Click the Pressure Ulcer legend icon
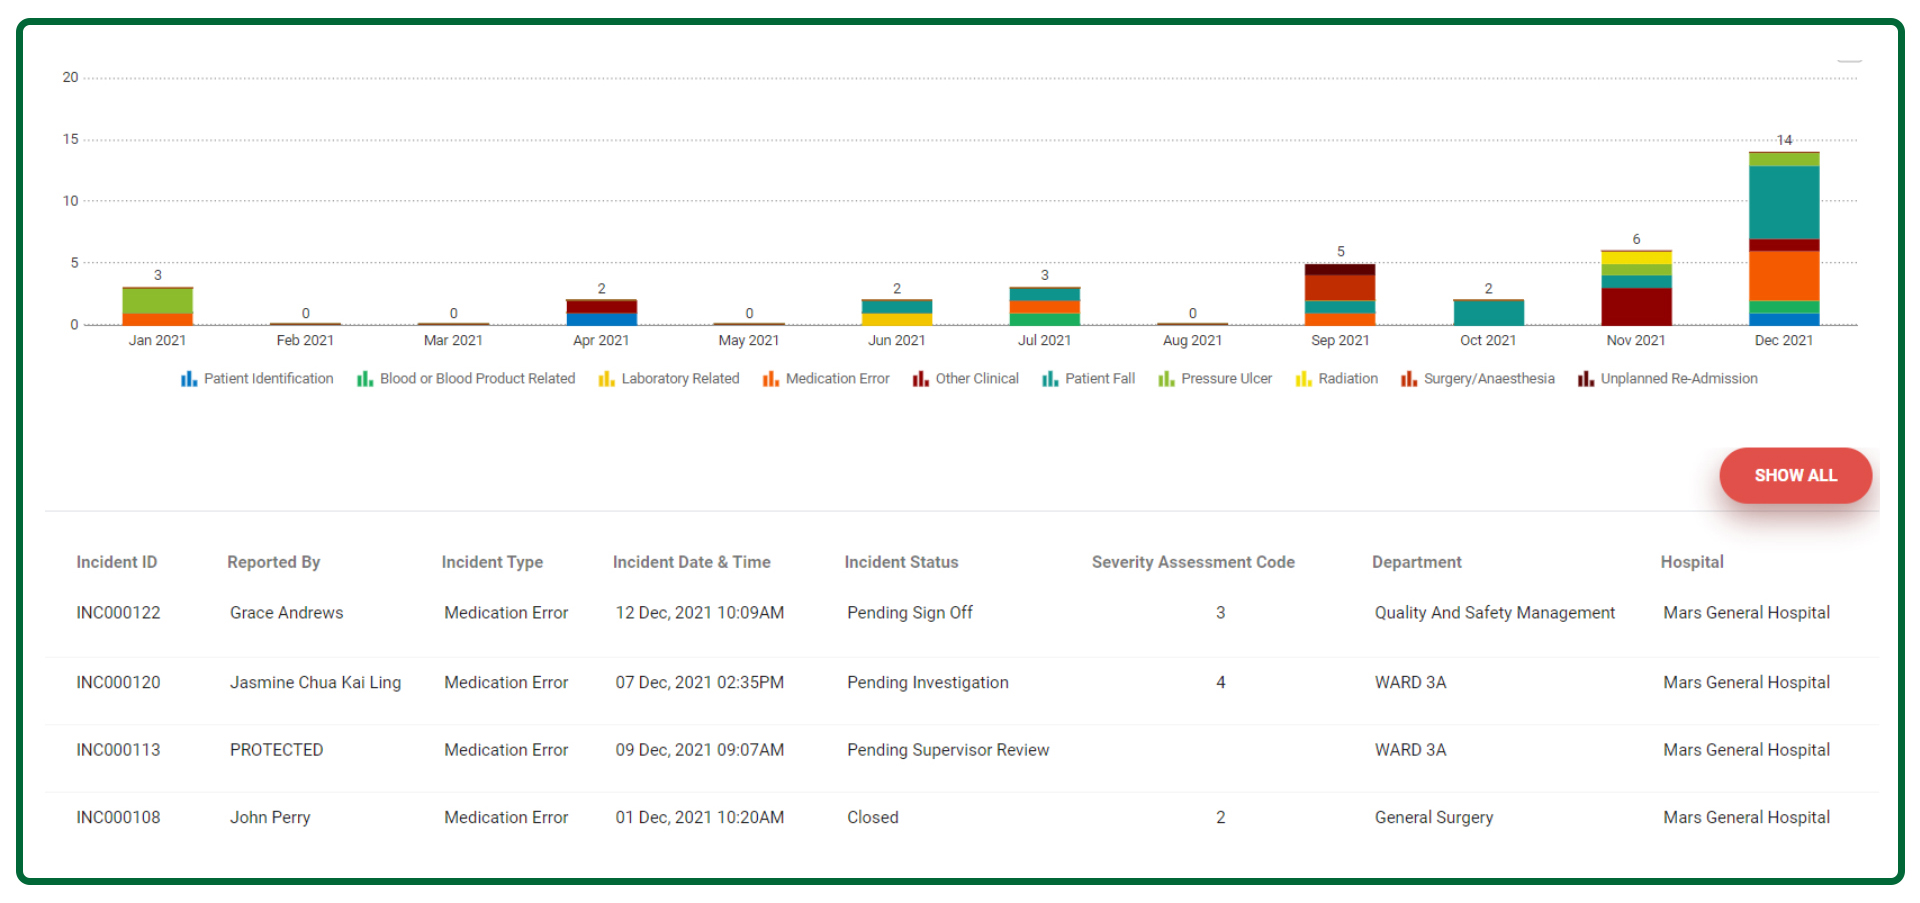The image size is (1920, 903). (x=1166, y=379)
